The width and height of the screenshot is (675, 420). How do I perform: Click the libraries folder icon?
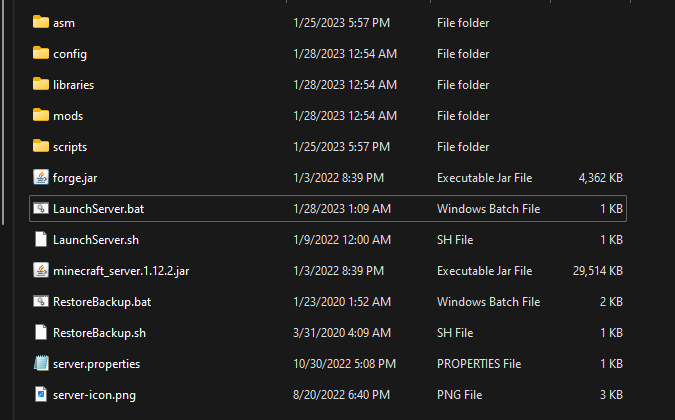(41, 84)
